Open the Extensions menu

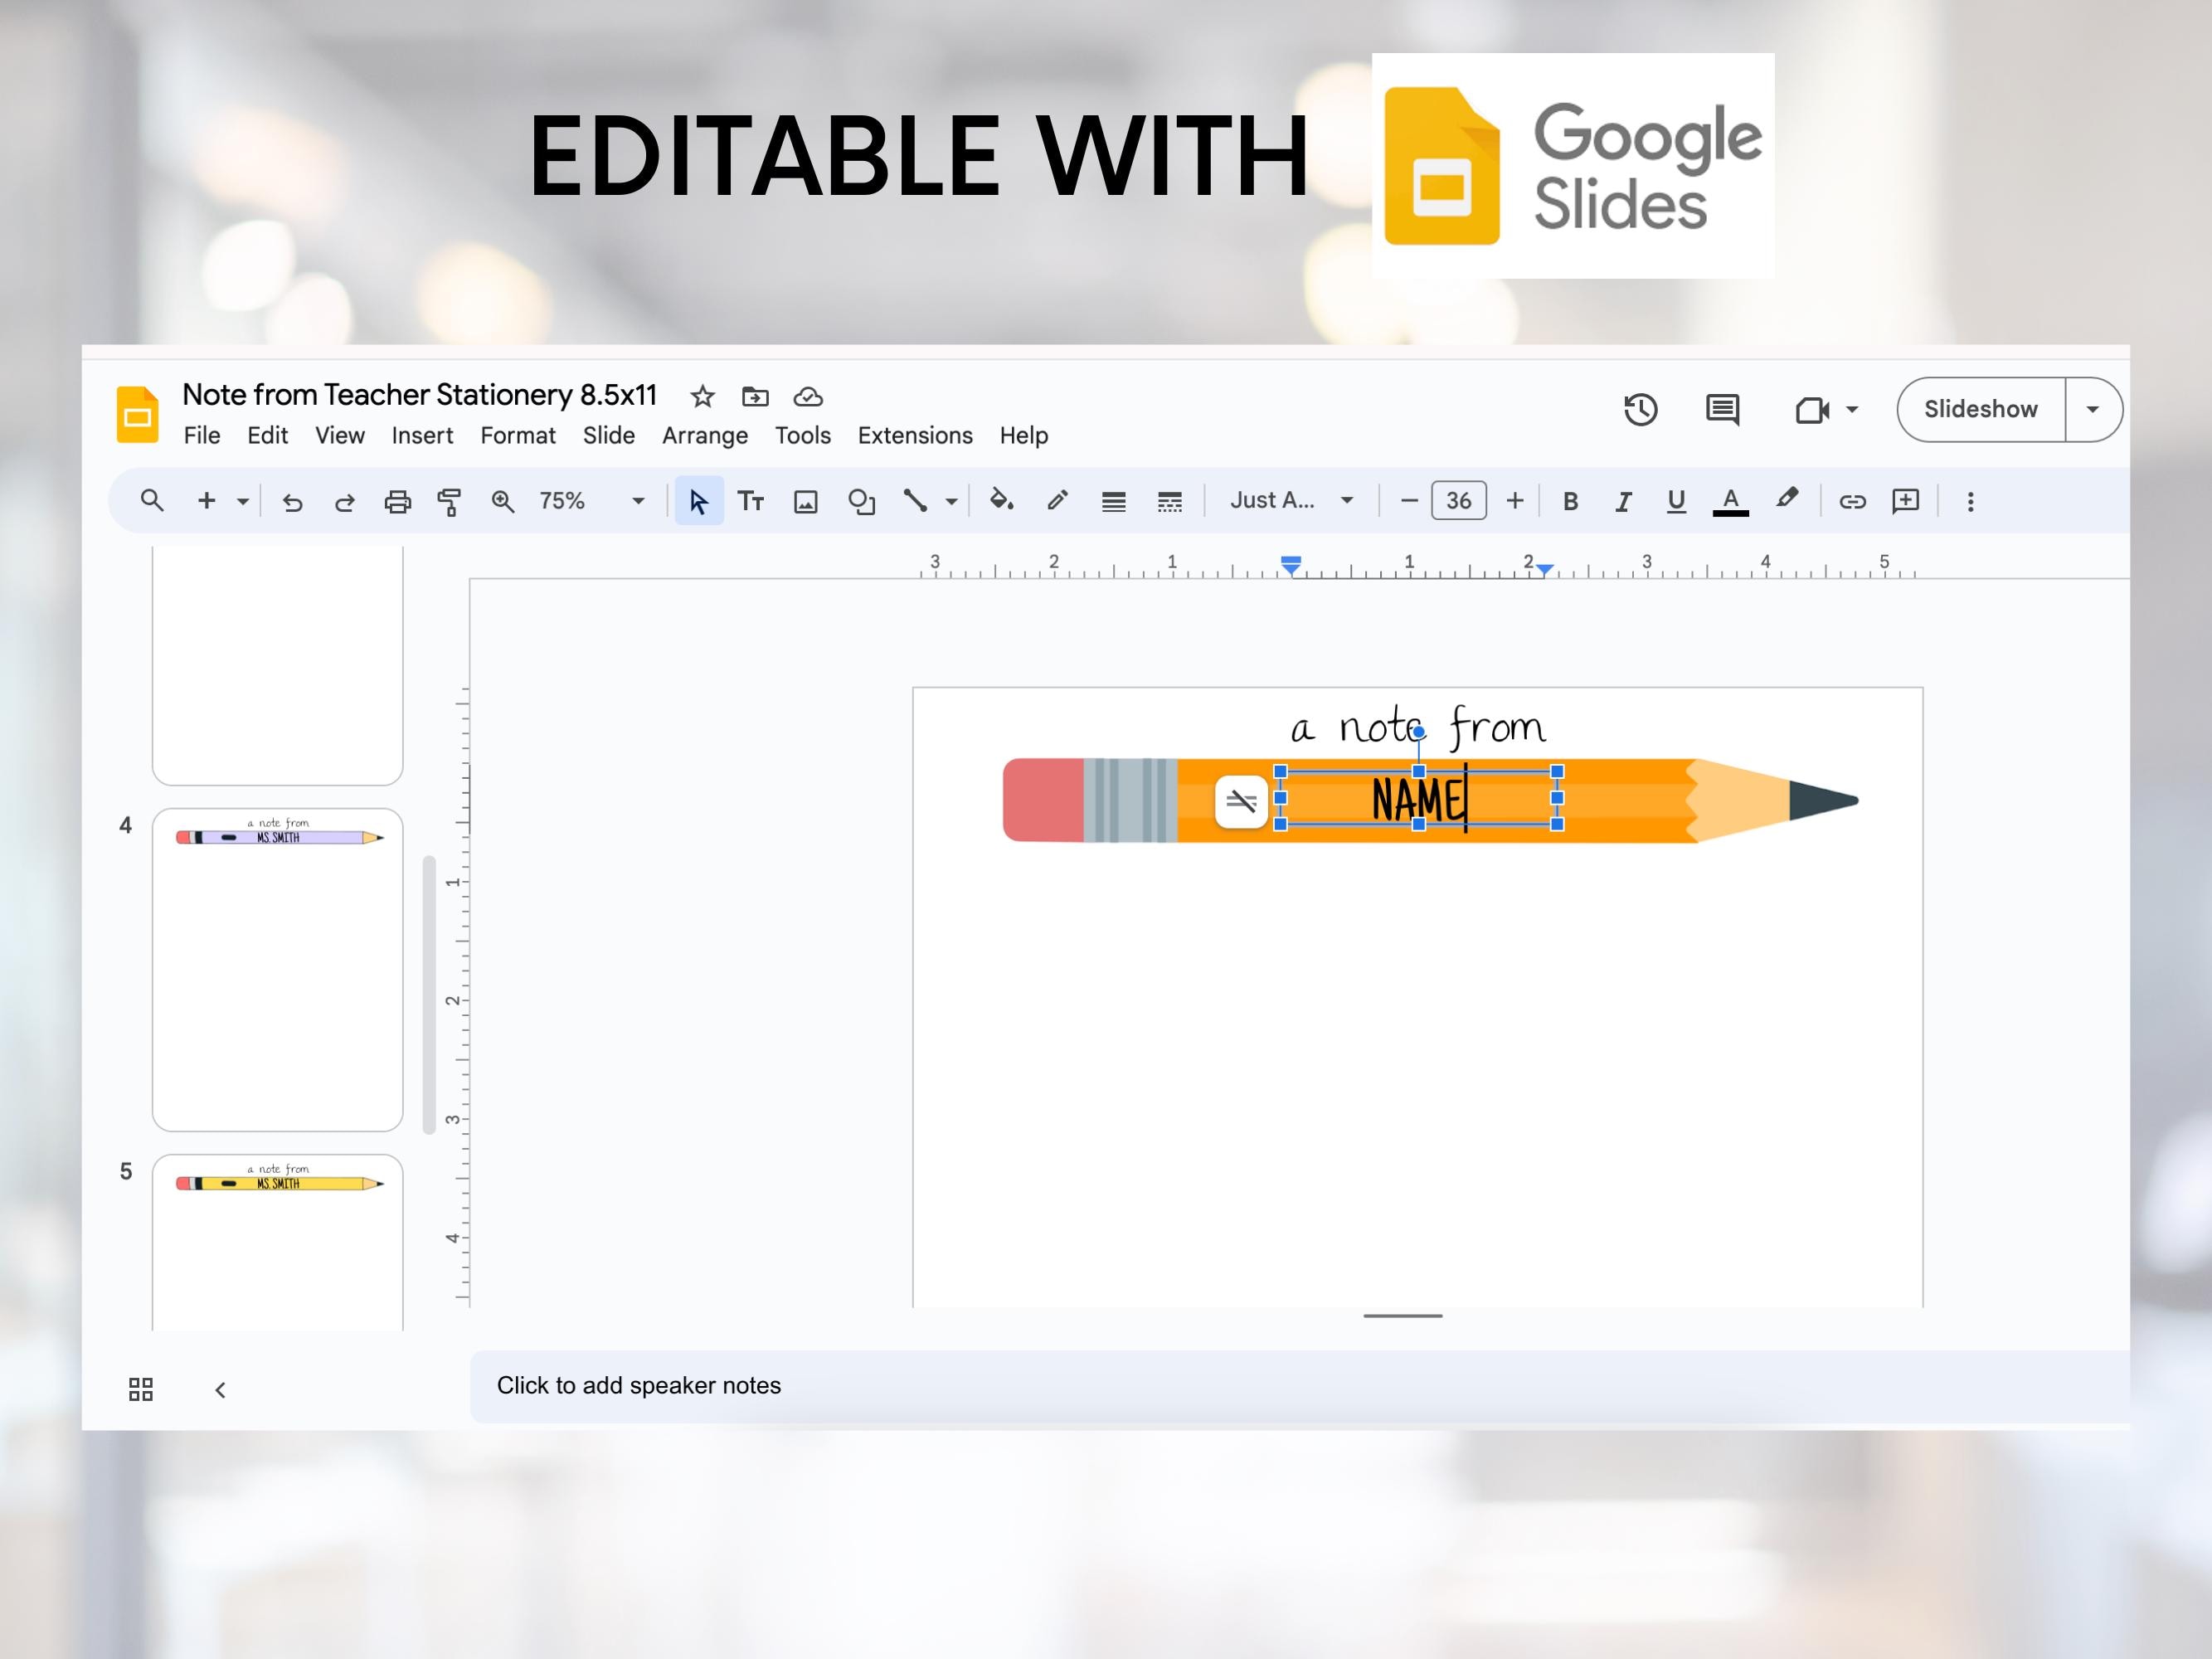(x=915, y=435)
